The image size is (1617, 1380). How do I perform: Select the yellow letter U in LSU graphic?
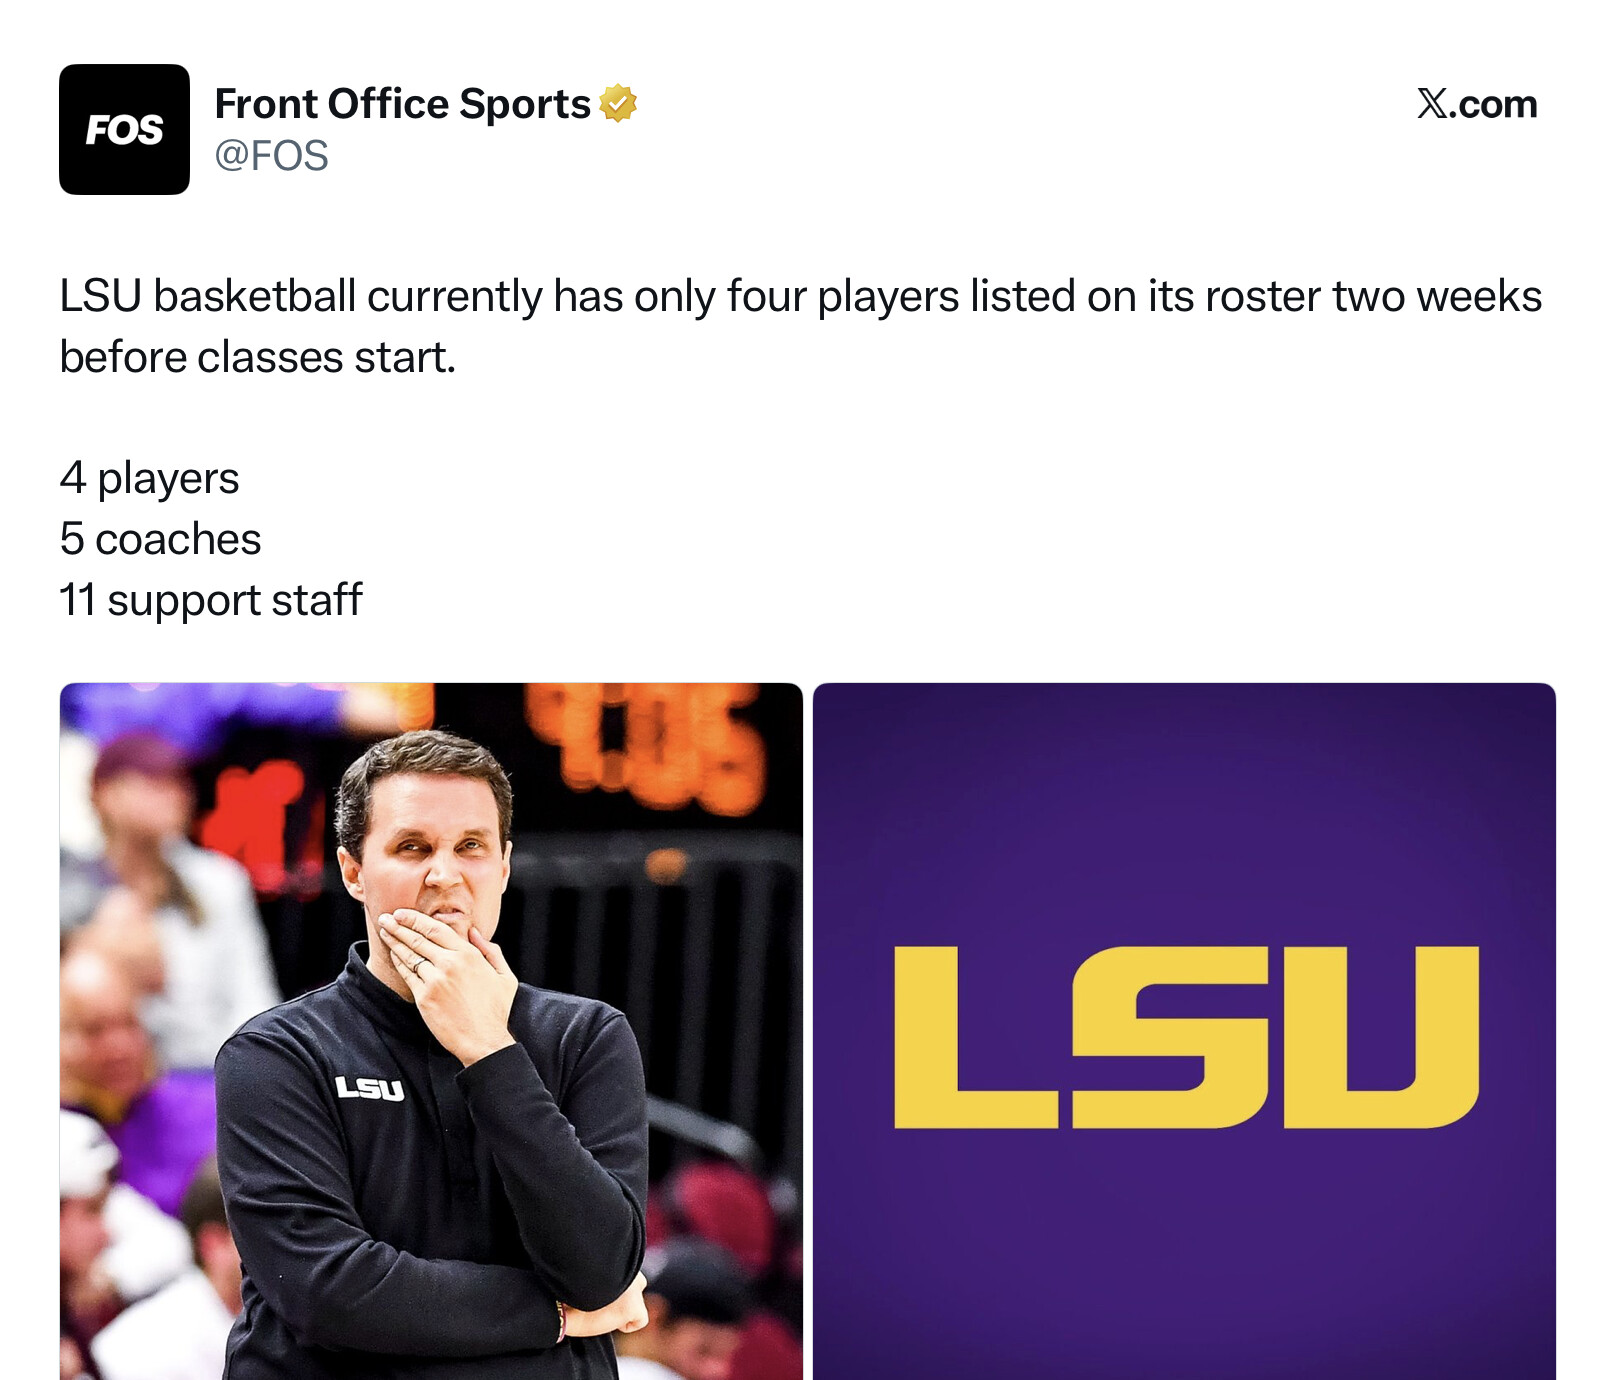pos(1381,1037)
